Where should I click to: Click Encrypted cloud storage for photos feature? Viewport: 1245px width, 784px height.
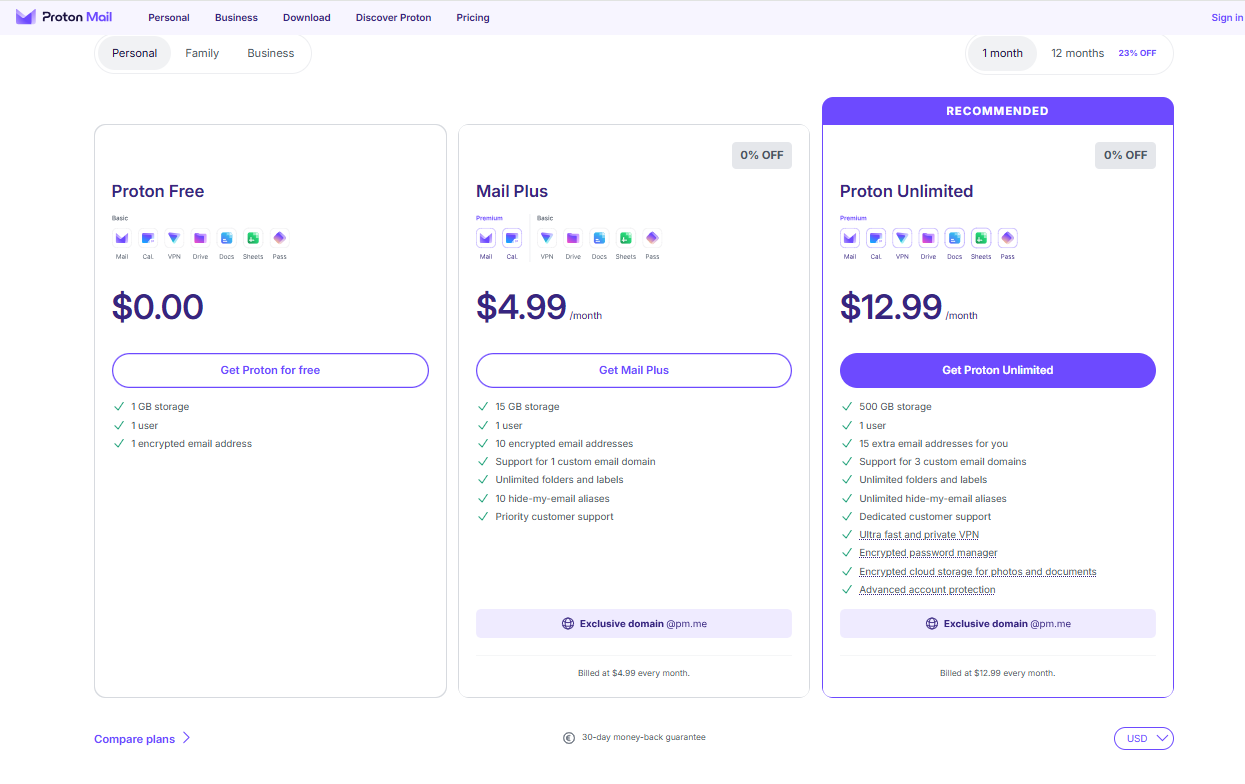pyautogui.click(x=978, y=572)
